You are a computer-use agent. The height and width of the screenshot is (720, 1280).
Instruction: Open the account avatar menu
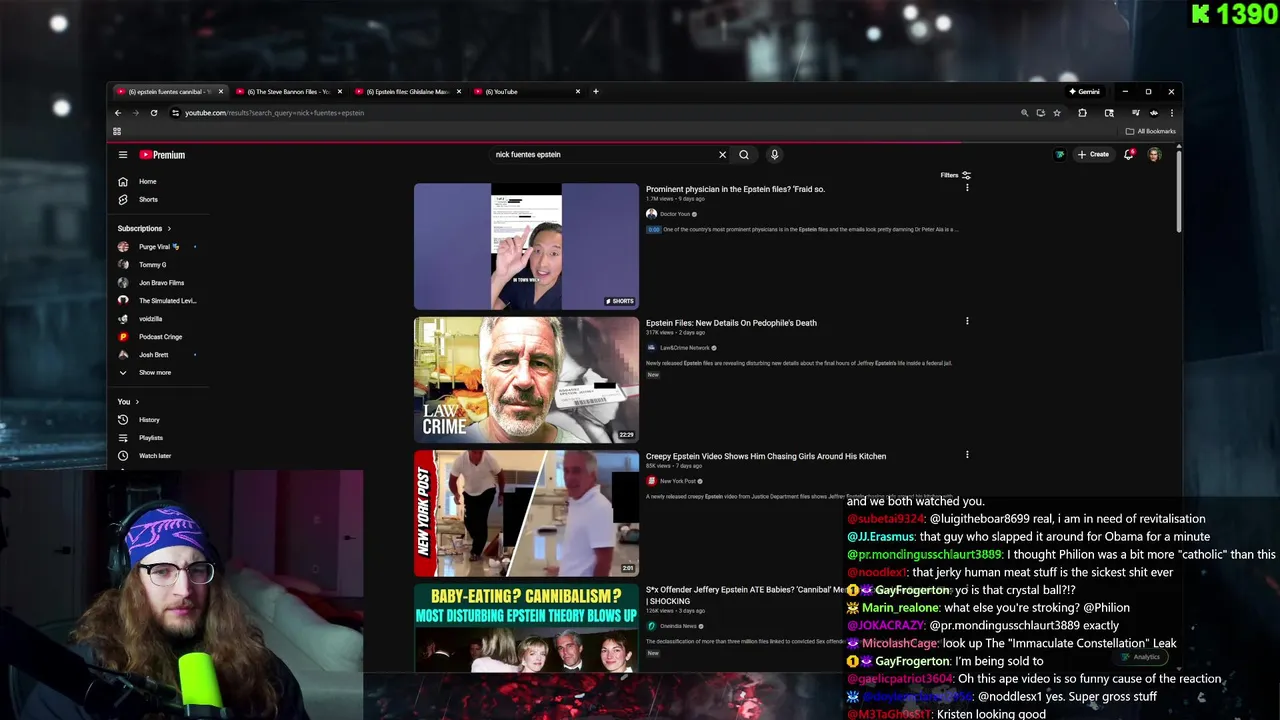(1154, 155)
